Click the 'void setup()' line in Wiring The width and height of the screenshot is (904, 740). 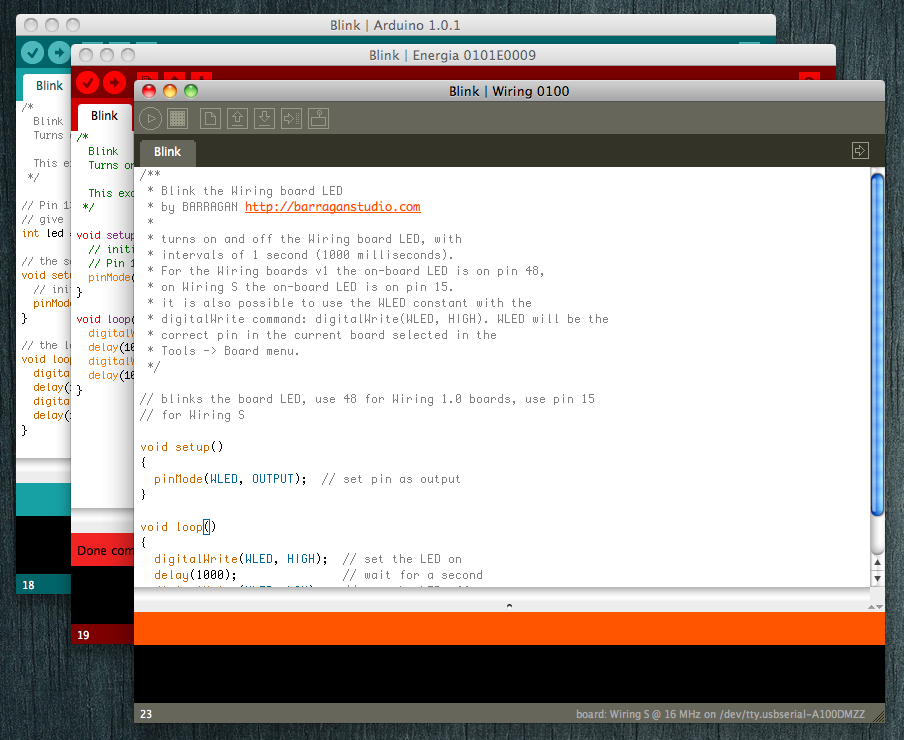182,447
